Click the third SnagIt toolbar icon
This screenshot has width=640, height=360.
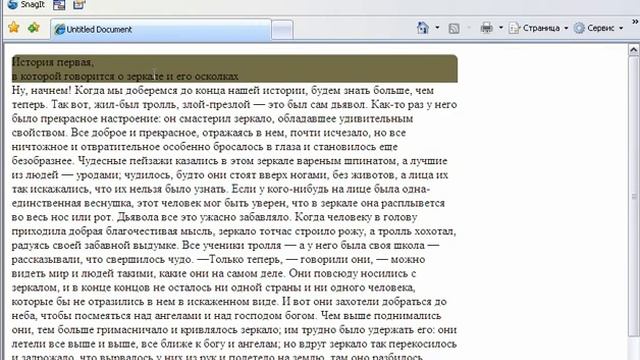pos(79,4)
